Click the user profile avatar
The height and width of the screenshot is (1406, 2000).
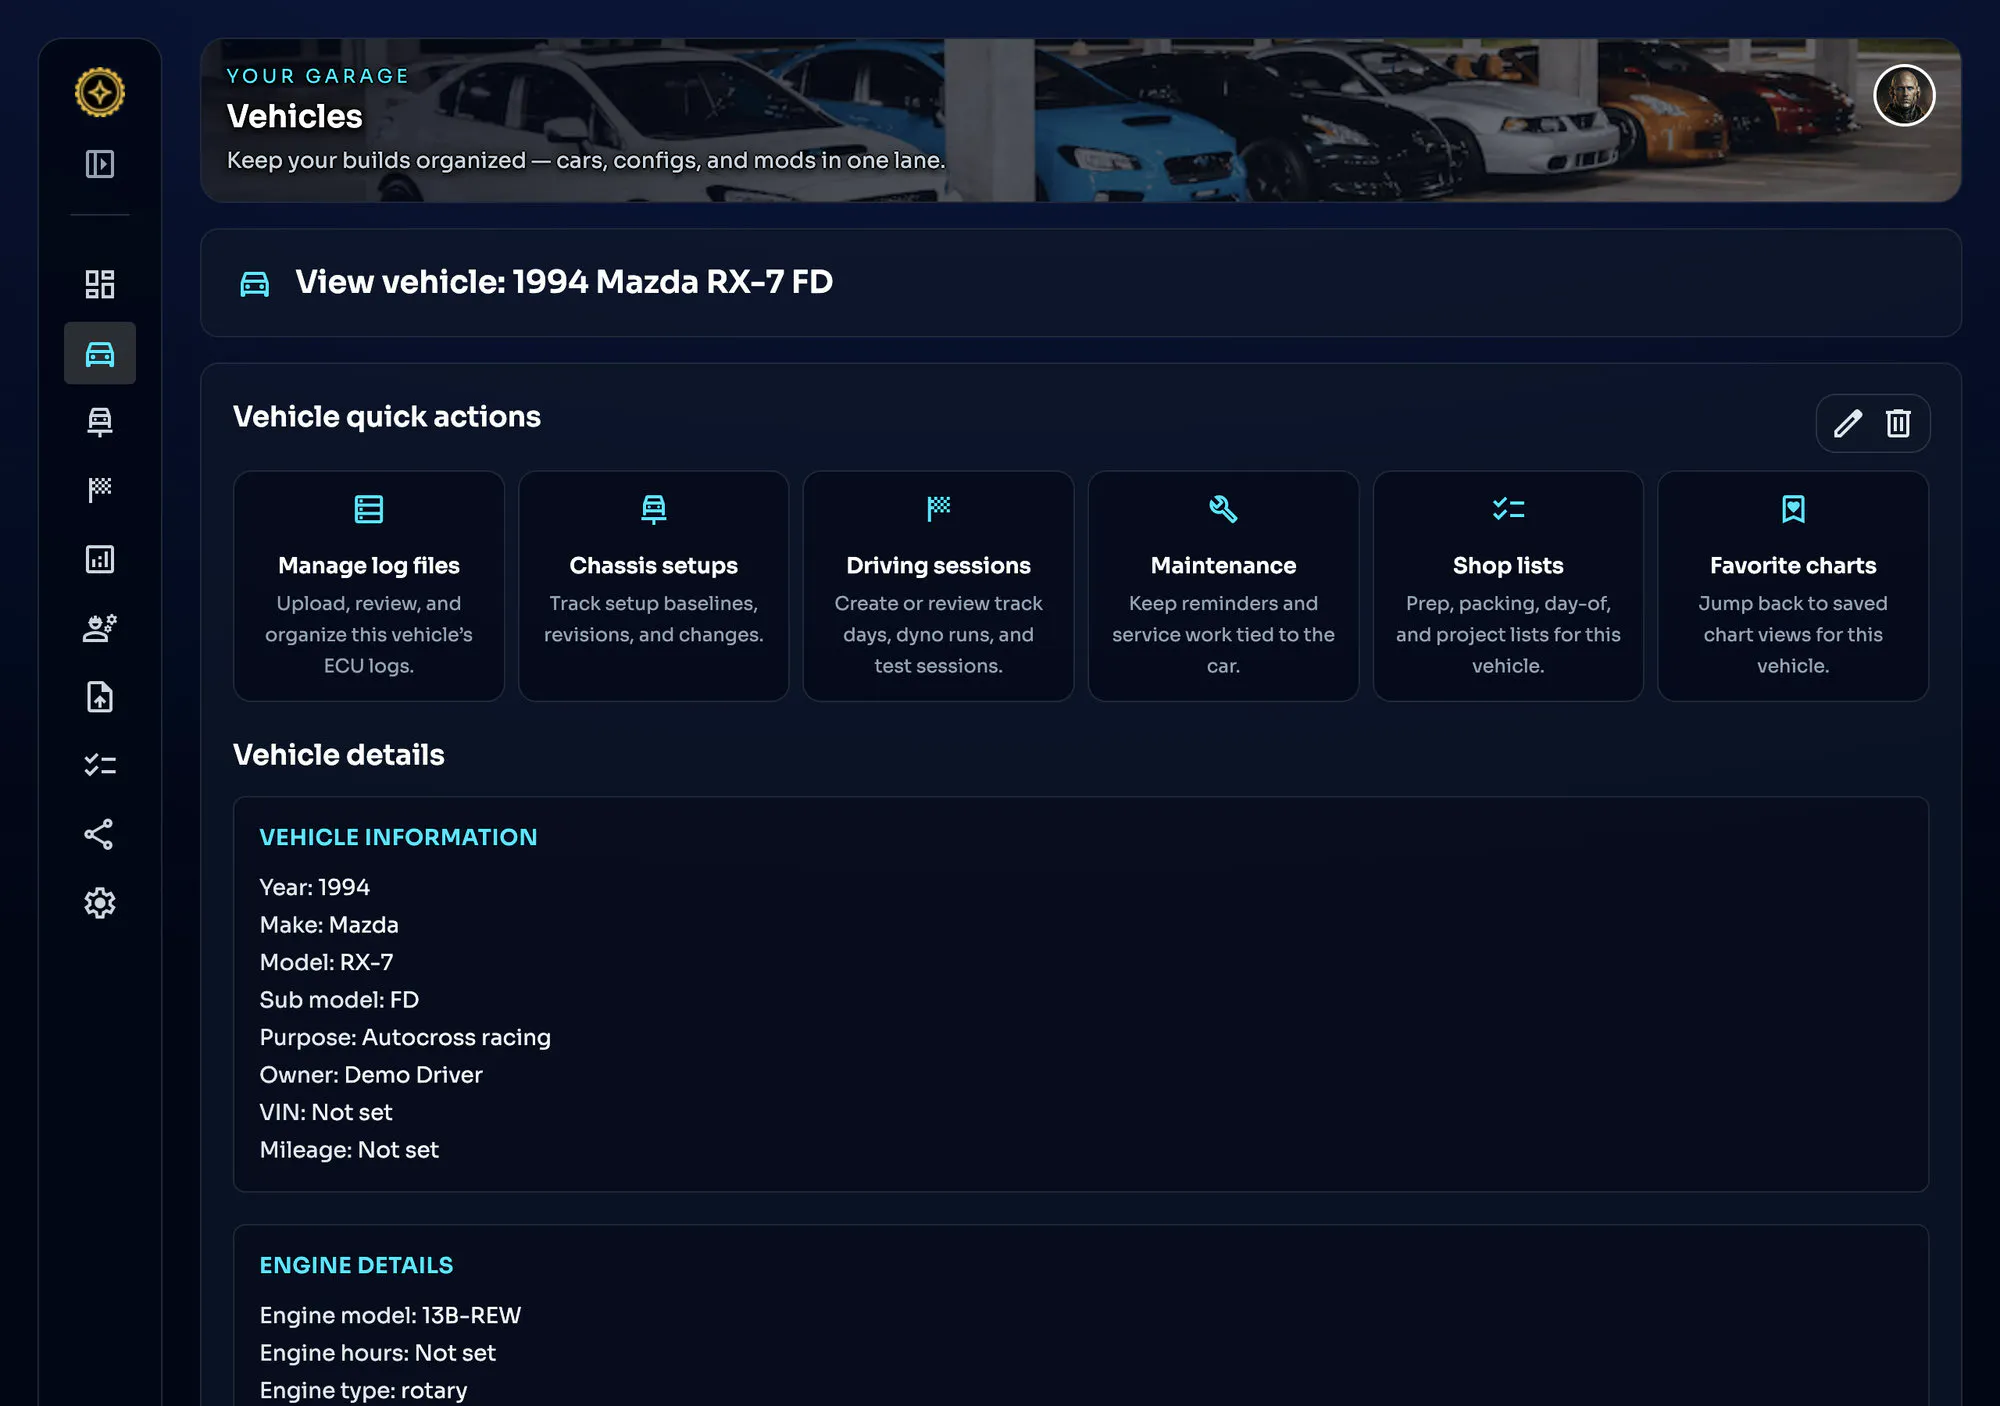pos(1904,96)
